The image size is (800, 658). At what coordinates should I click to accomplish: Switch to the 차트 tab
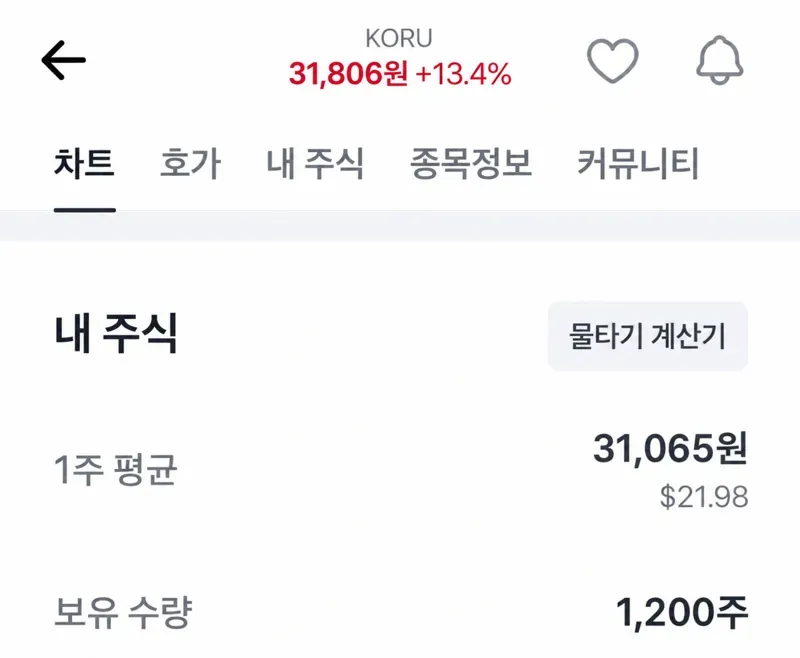point(84,164)
